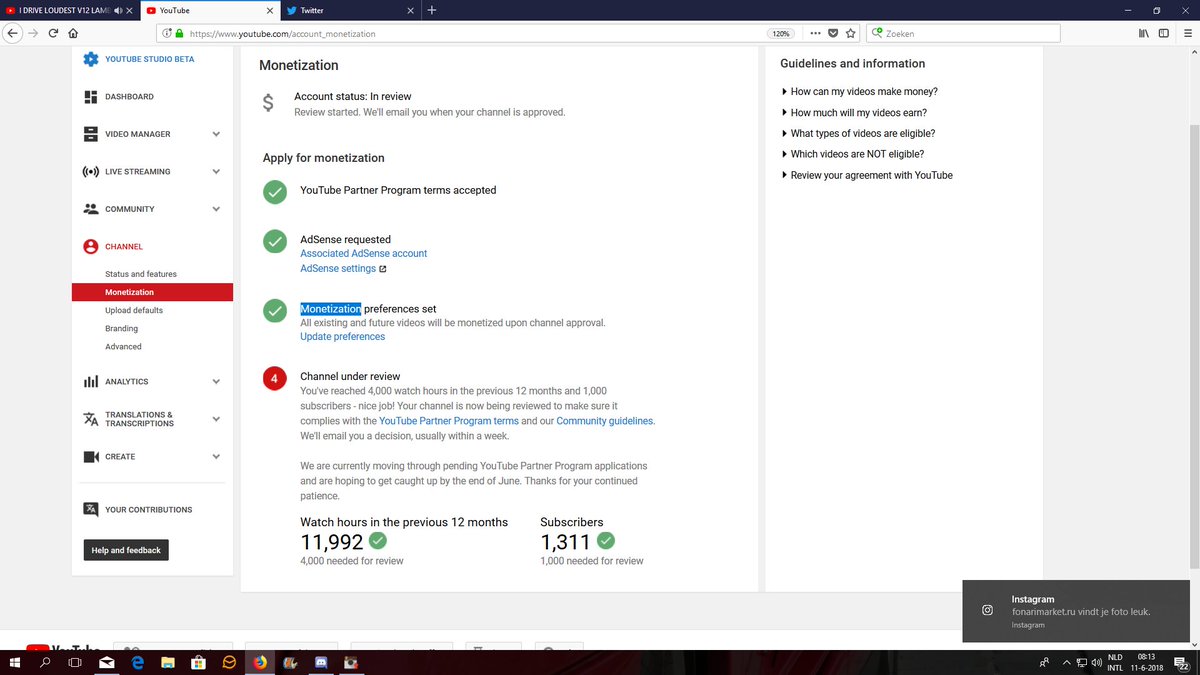Mute the playing tab's speaker icon
The image size is (1200, 675).
pos(119,10)
